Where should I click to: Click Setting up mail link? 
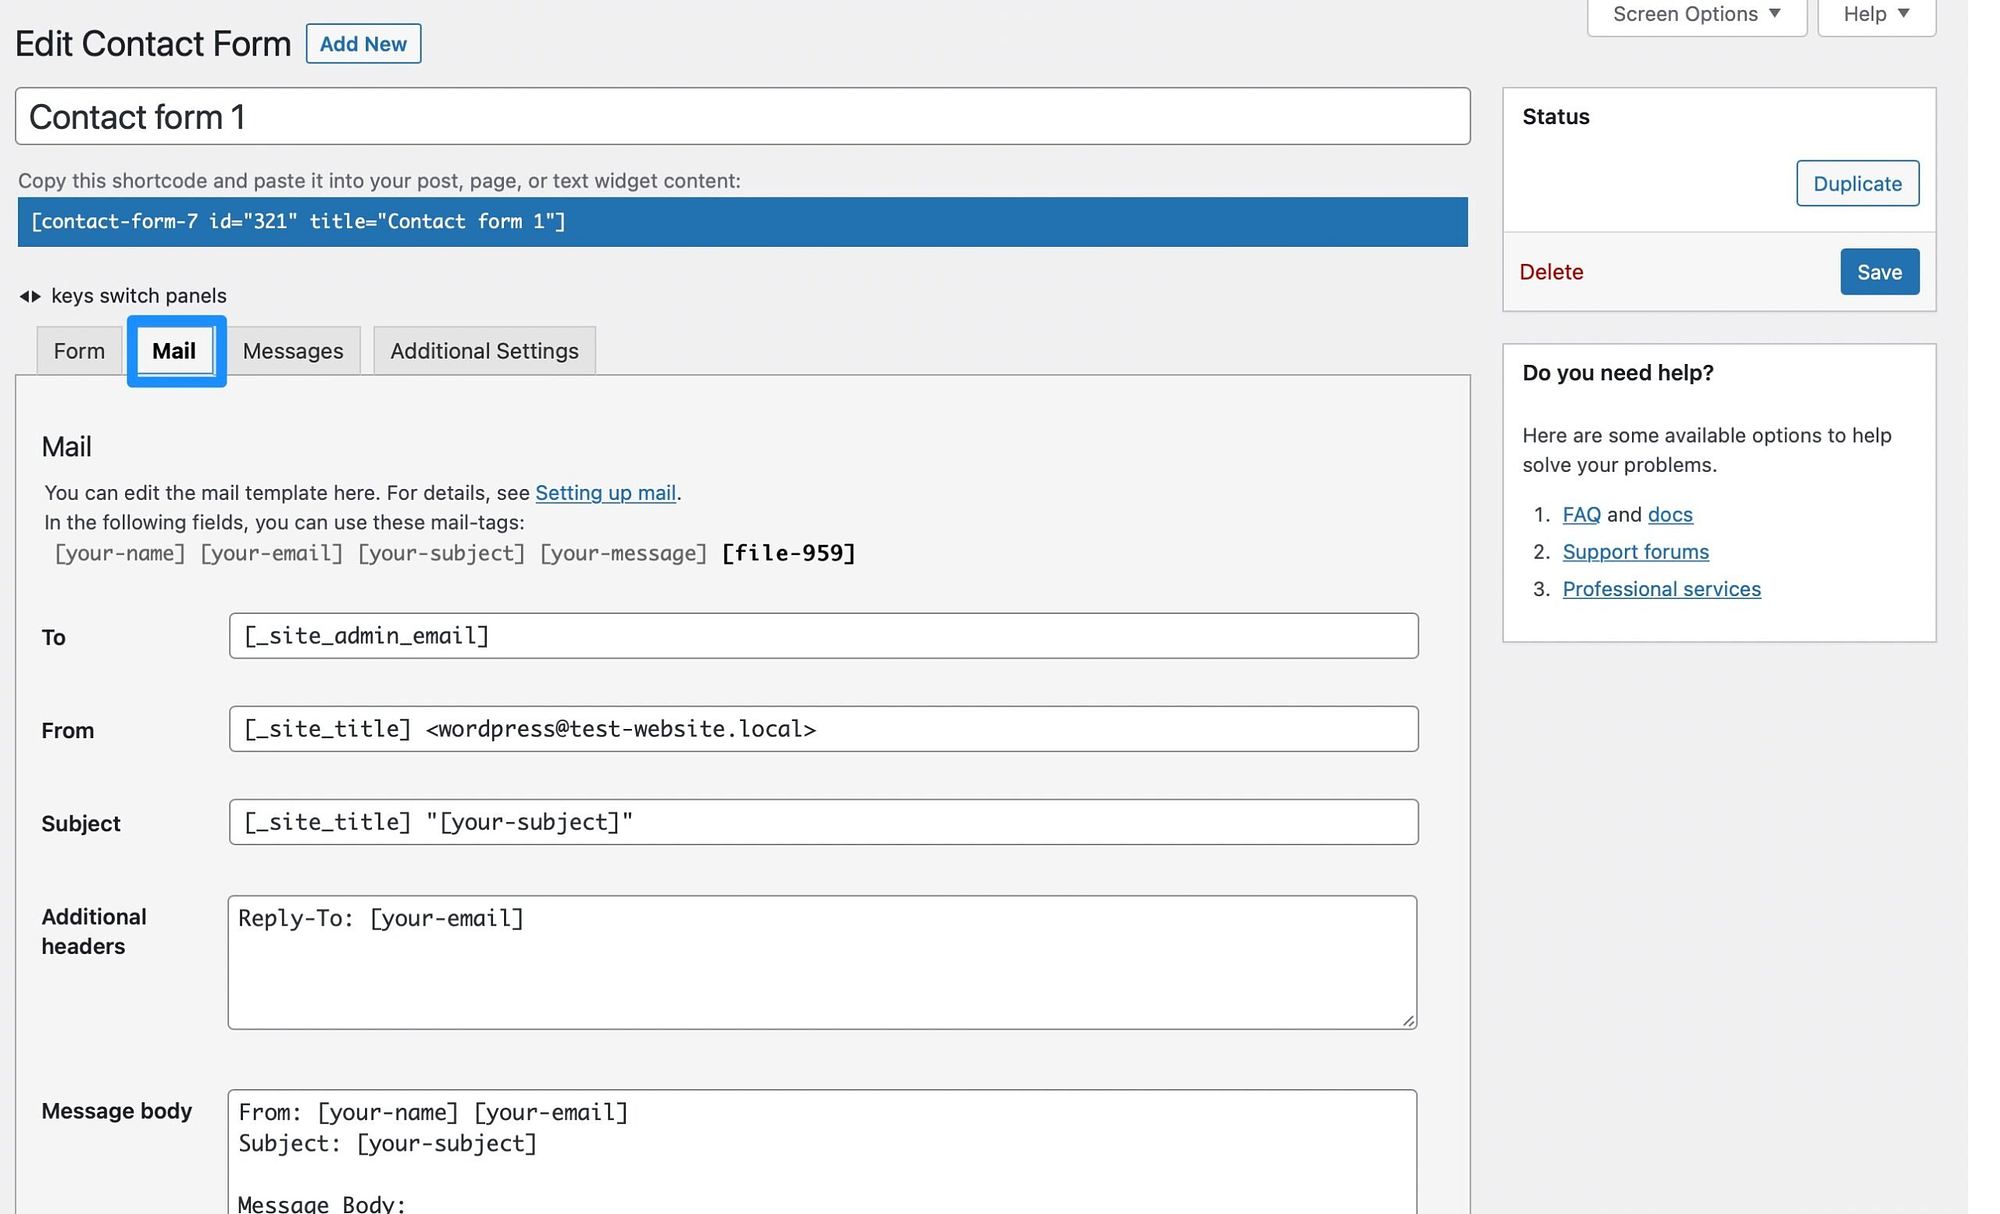[x=604, y=491]
